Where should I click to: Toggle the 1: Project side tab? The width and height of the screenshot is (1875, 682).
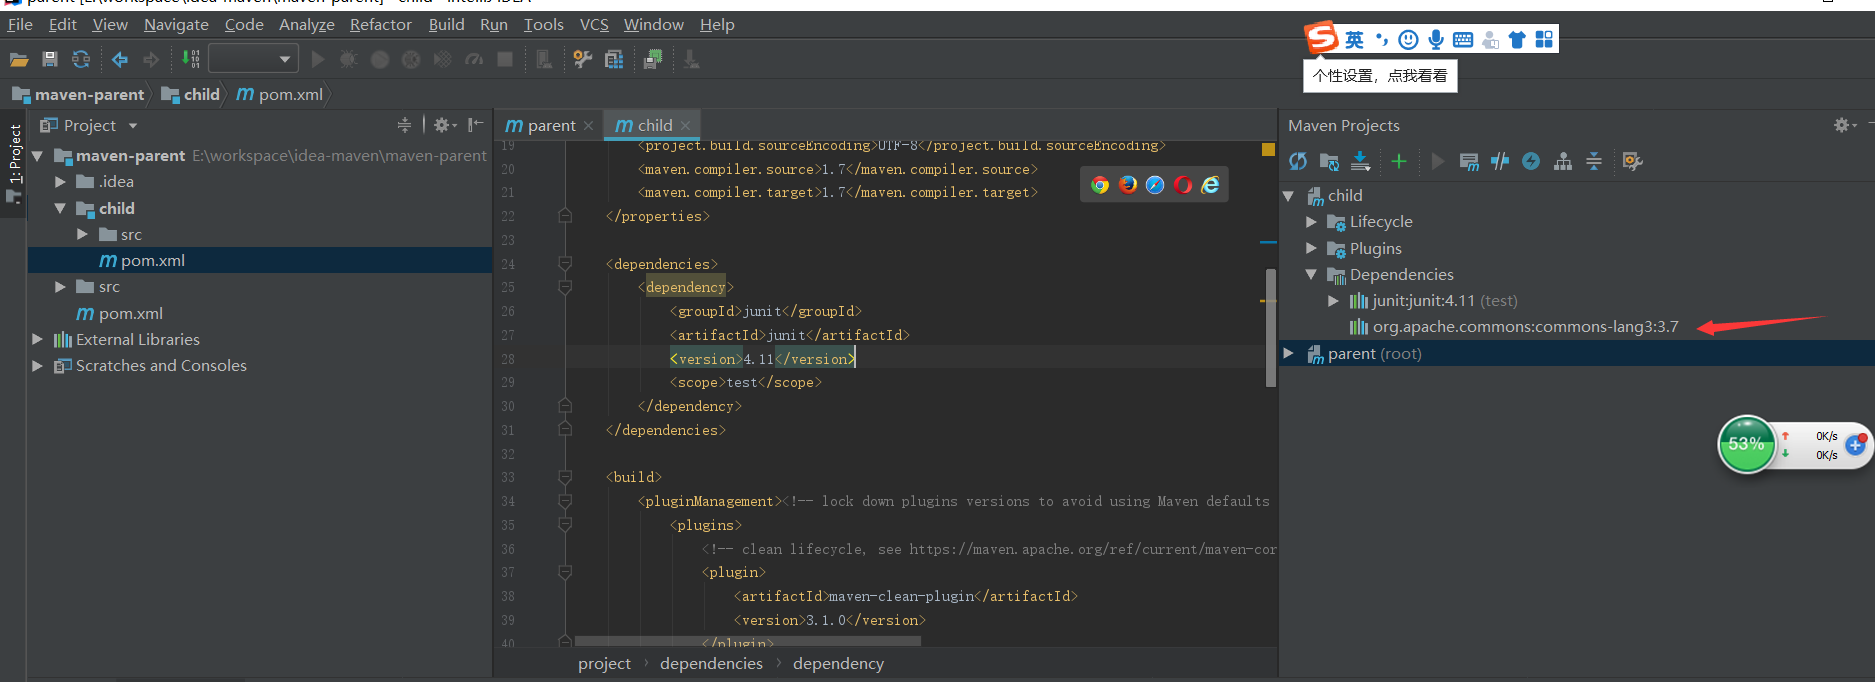tap(14, 164)
